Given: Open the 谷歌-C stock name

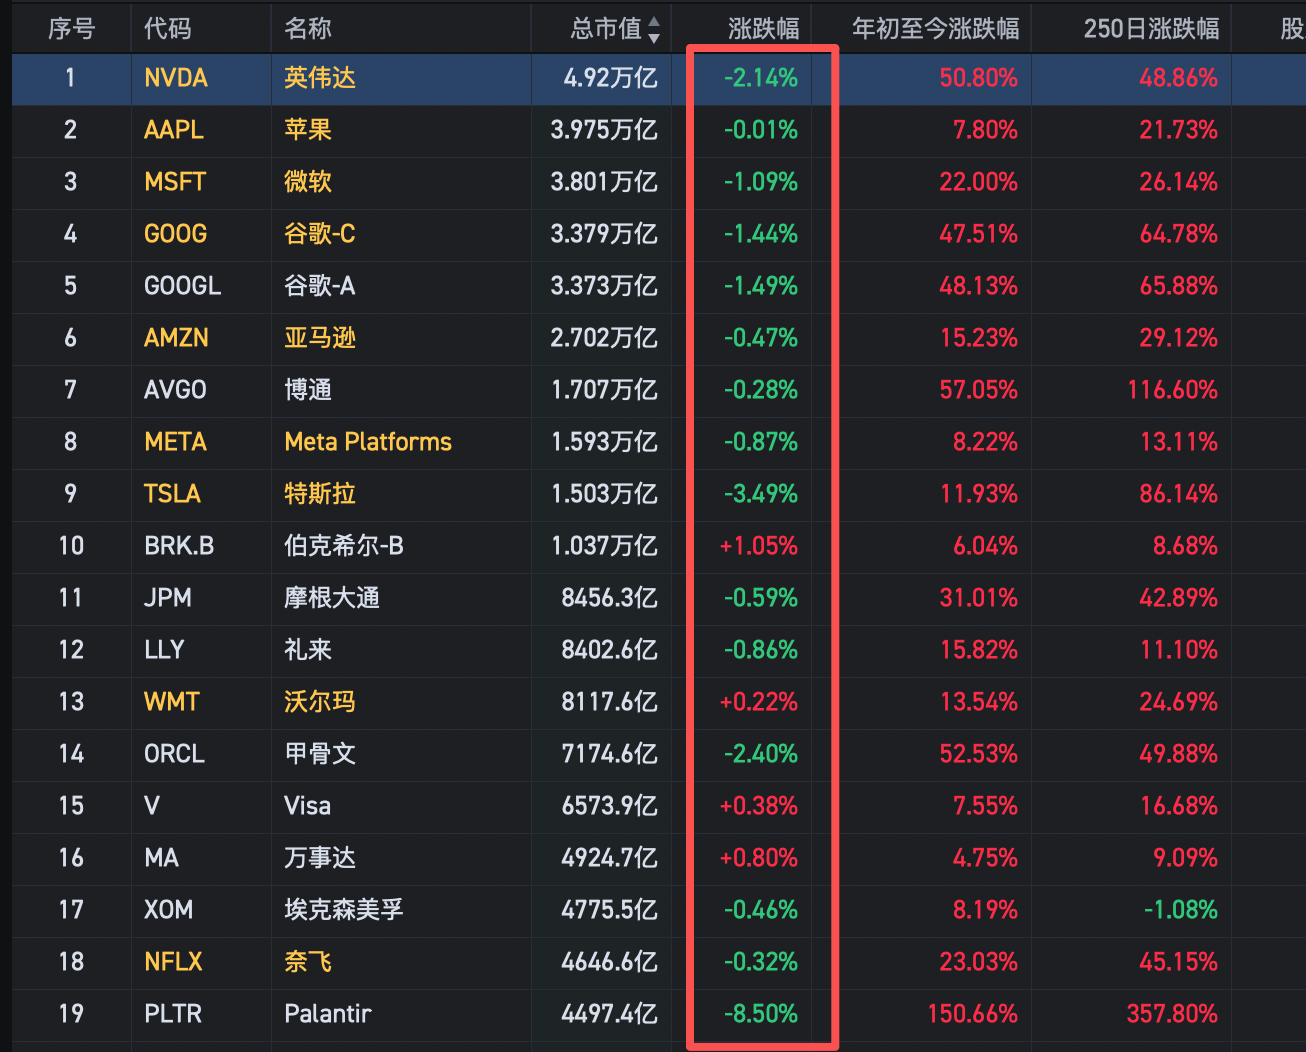Looking at the screenshot, I should 320,234.
